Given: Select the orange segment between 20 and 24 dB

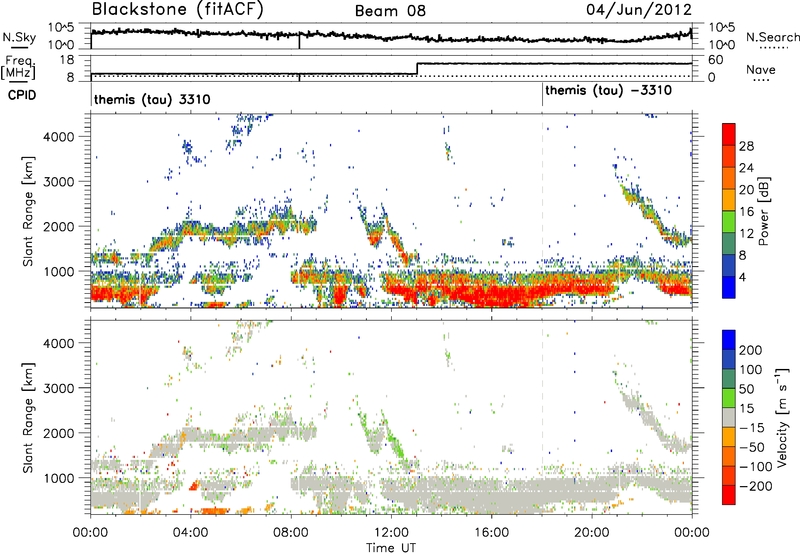Looking at the screenshot, I should point(729,179).
